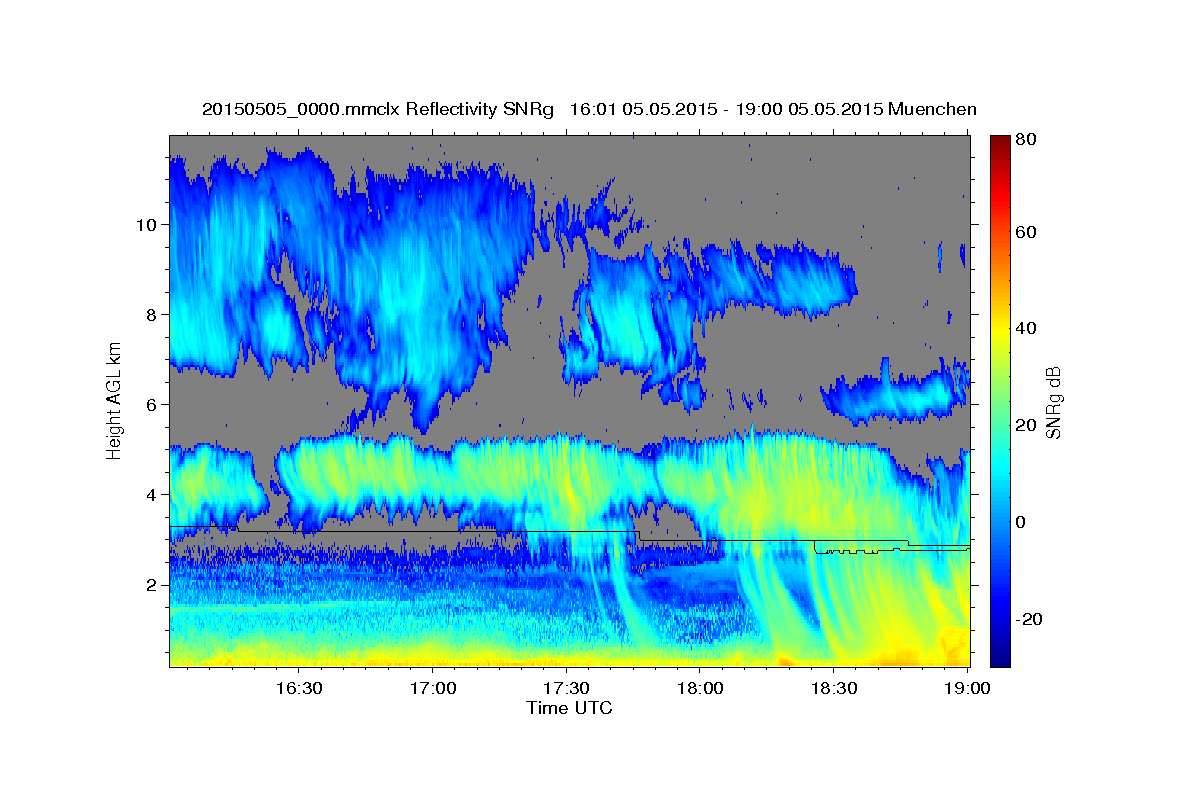The image size is (1200, 800).
Task: Click the colorbar value 0
Action: pos(1021,522)
